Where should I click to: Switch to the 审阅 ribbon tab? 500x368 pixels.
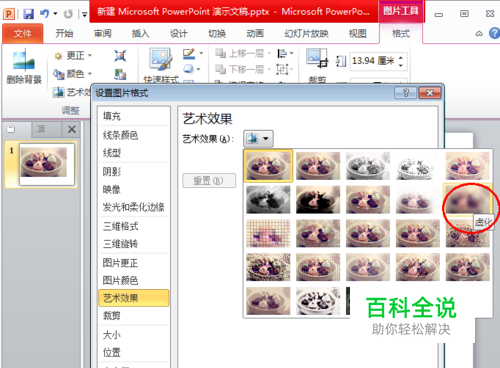coord(102,33)
